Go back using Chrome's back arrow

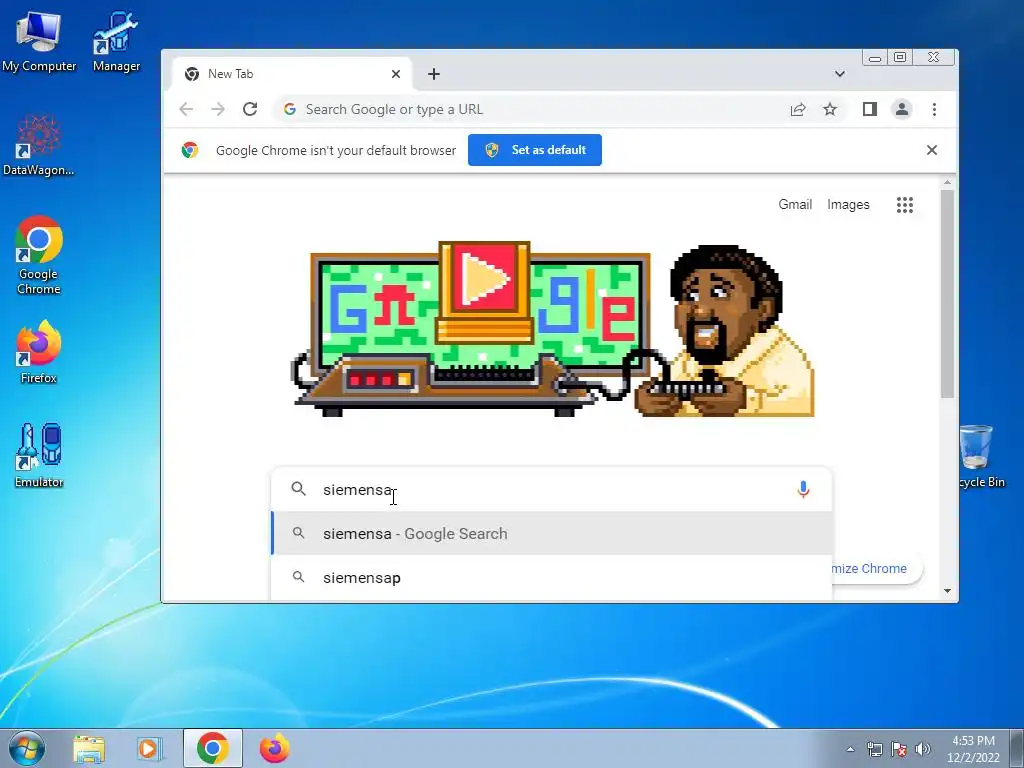click(186, 109)
